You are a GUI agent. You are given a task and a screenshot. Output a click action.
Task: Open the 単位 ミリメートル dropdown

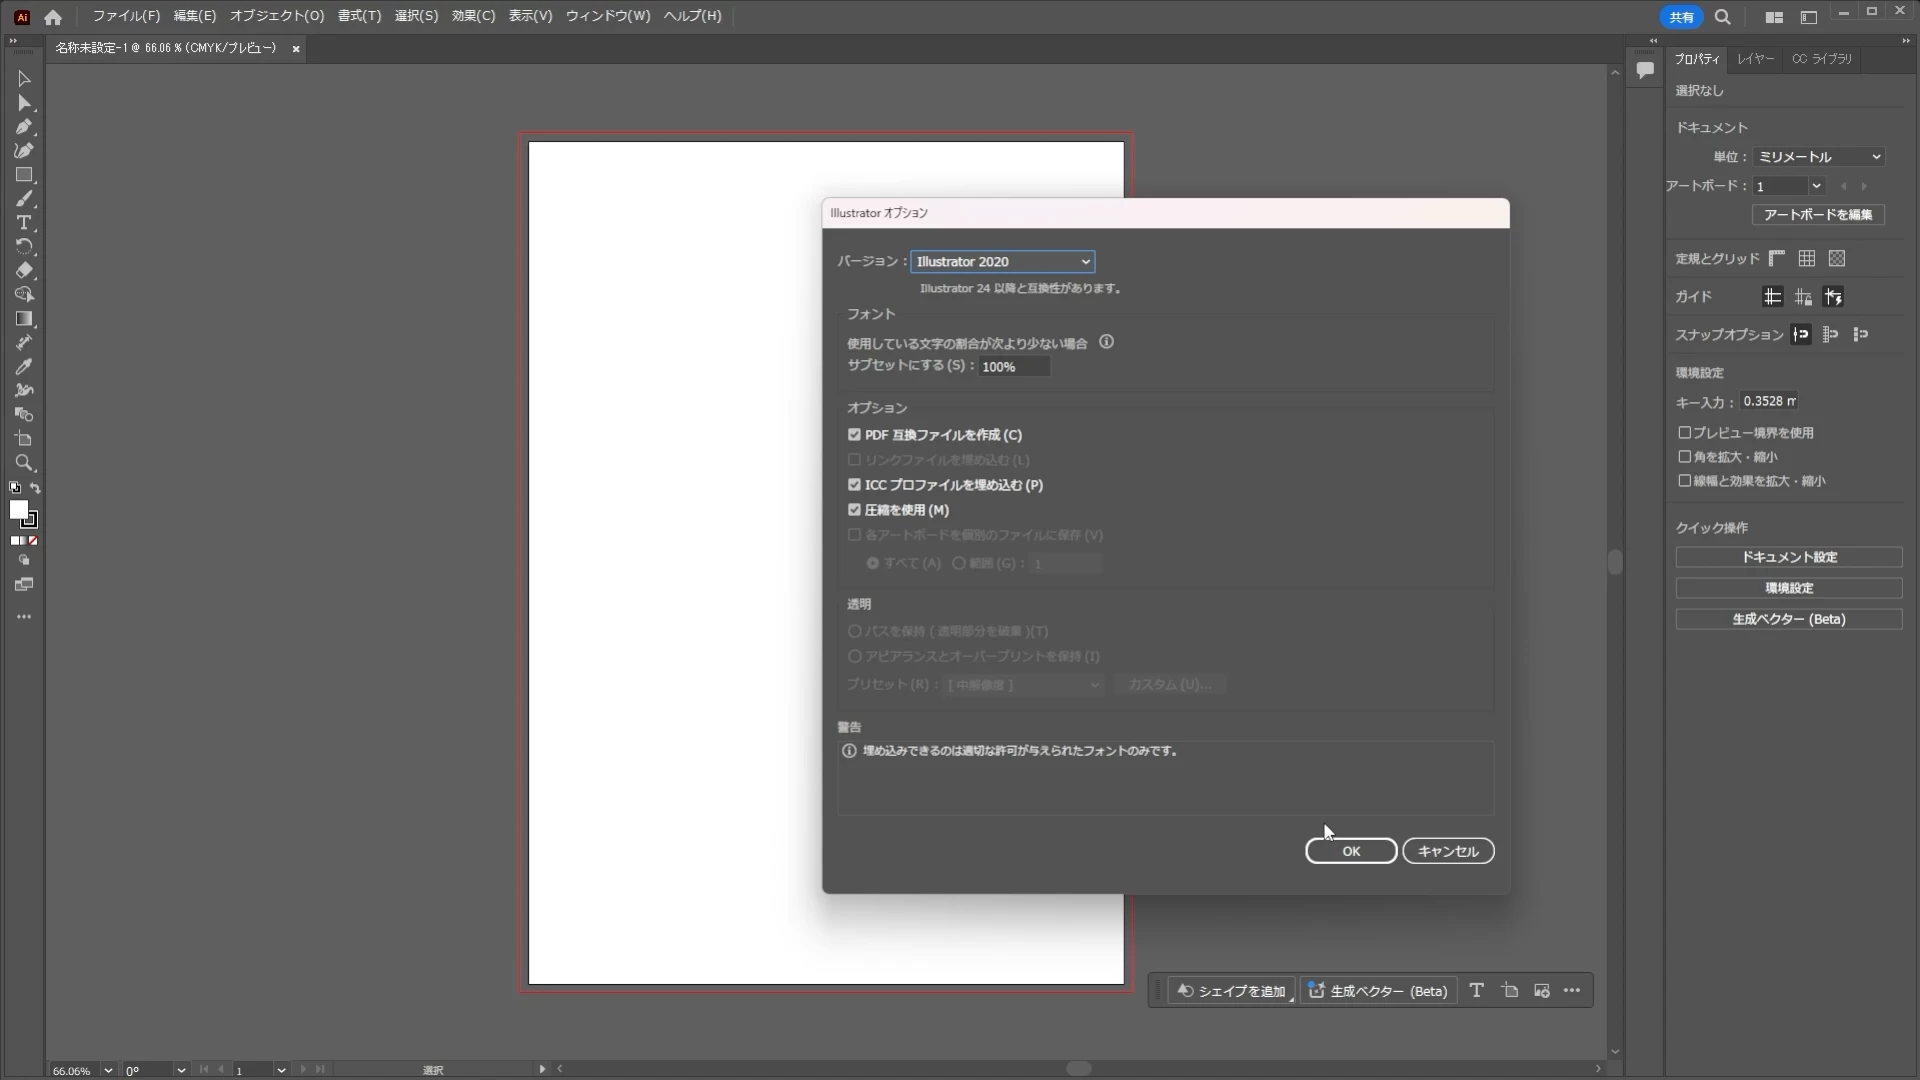pos(1820,157)
